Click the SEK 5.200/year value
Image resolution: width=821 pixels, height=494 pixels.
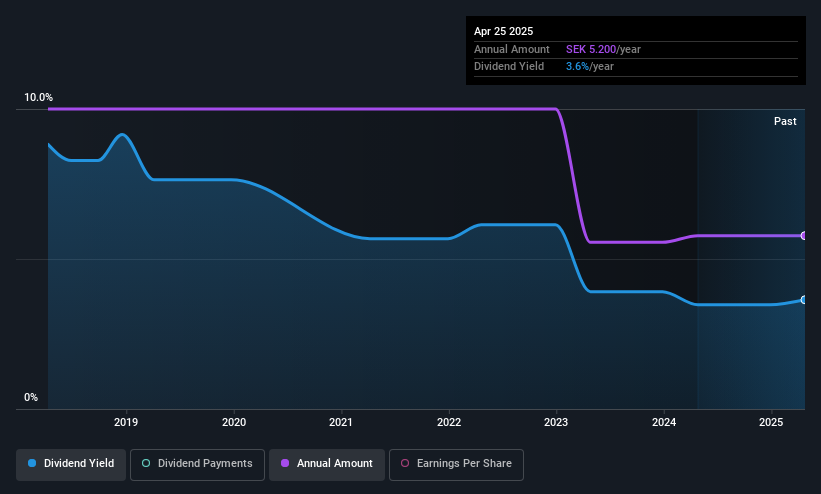603,49
